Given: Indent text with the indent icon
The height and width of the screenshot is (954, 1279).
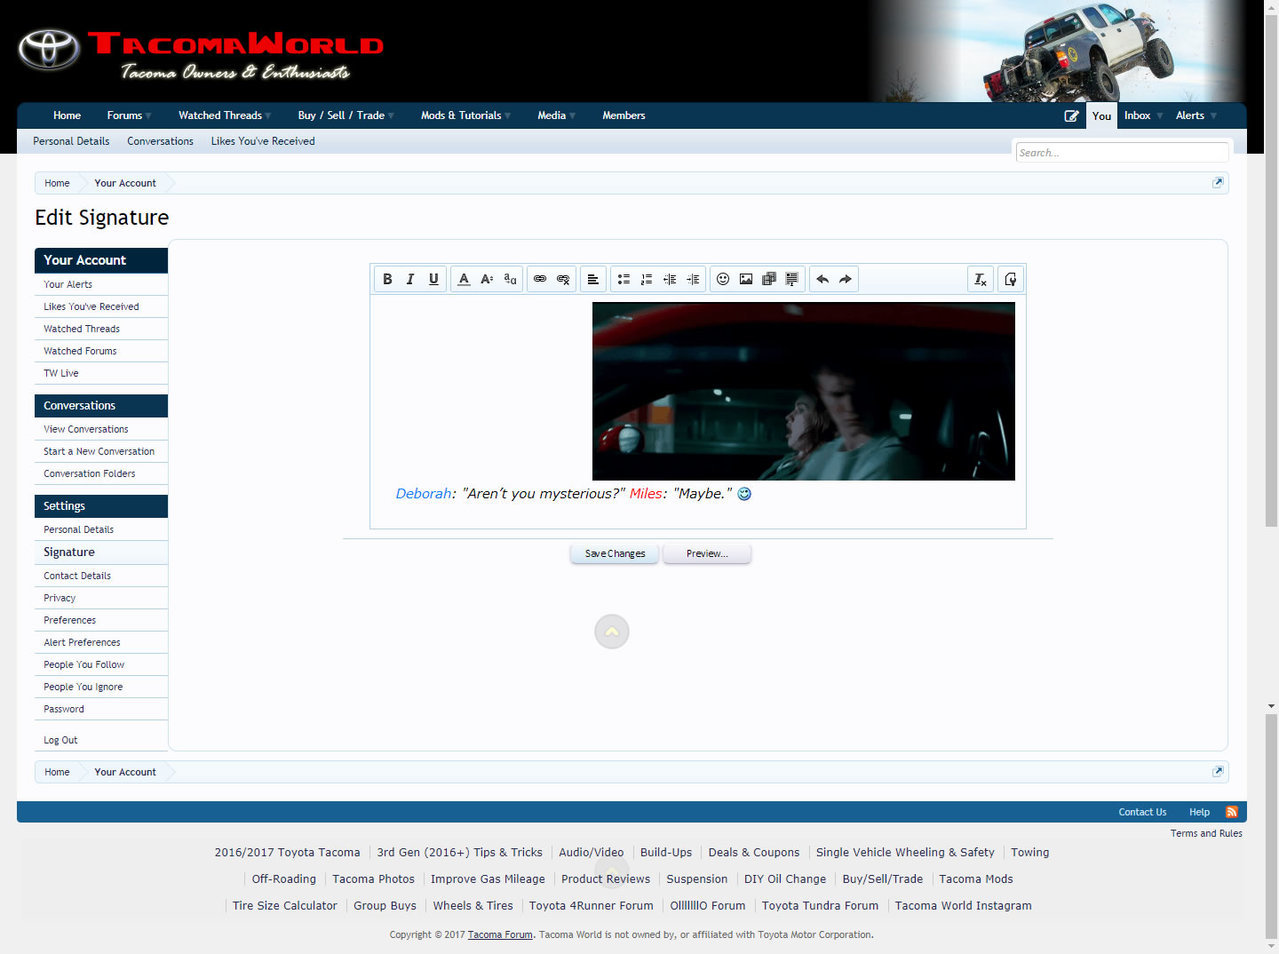Looking at the screenshot, I should click(692, 279).
